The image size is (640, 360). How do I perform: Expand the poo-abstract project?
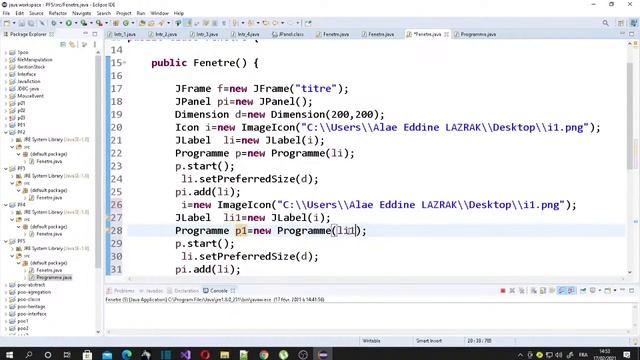point(6,285)
